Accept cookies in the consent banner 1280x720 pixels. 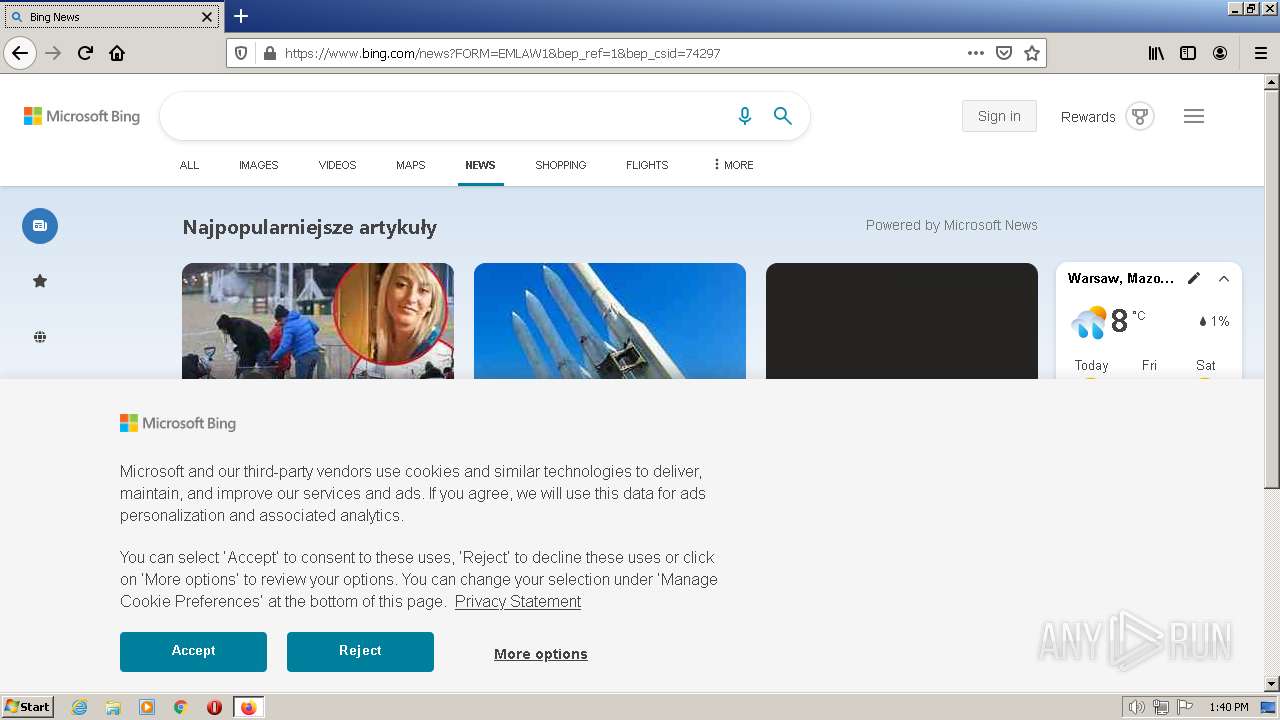193,651
